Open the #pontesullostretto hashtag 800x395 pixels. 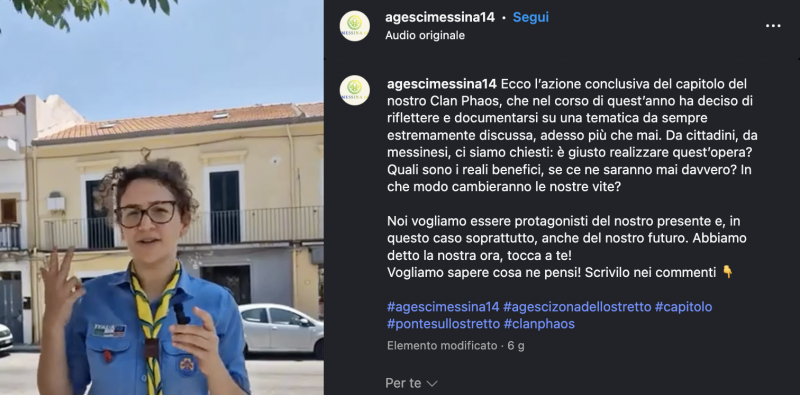443,324
